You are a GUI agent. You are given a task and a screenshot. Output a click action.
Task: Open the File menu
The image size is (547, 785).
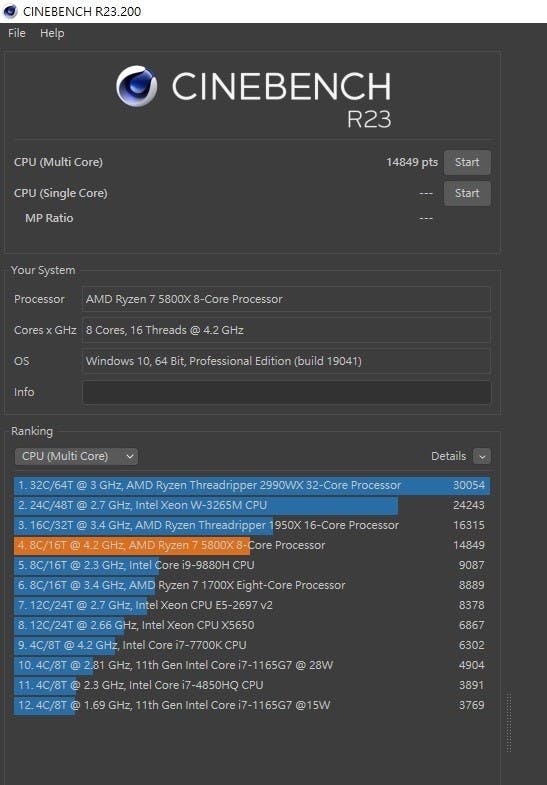[17, 33]
